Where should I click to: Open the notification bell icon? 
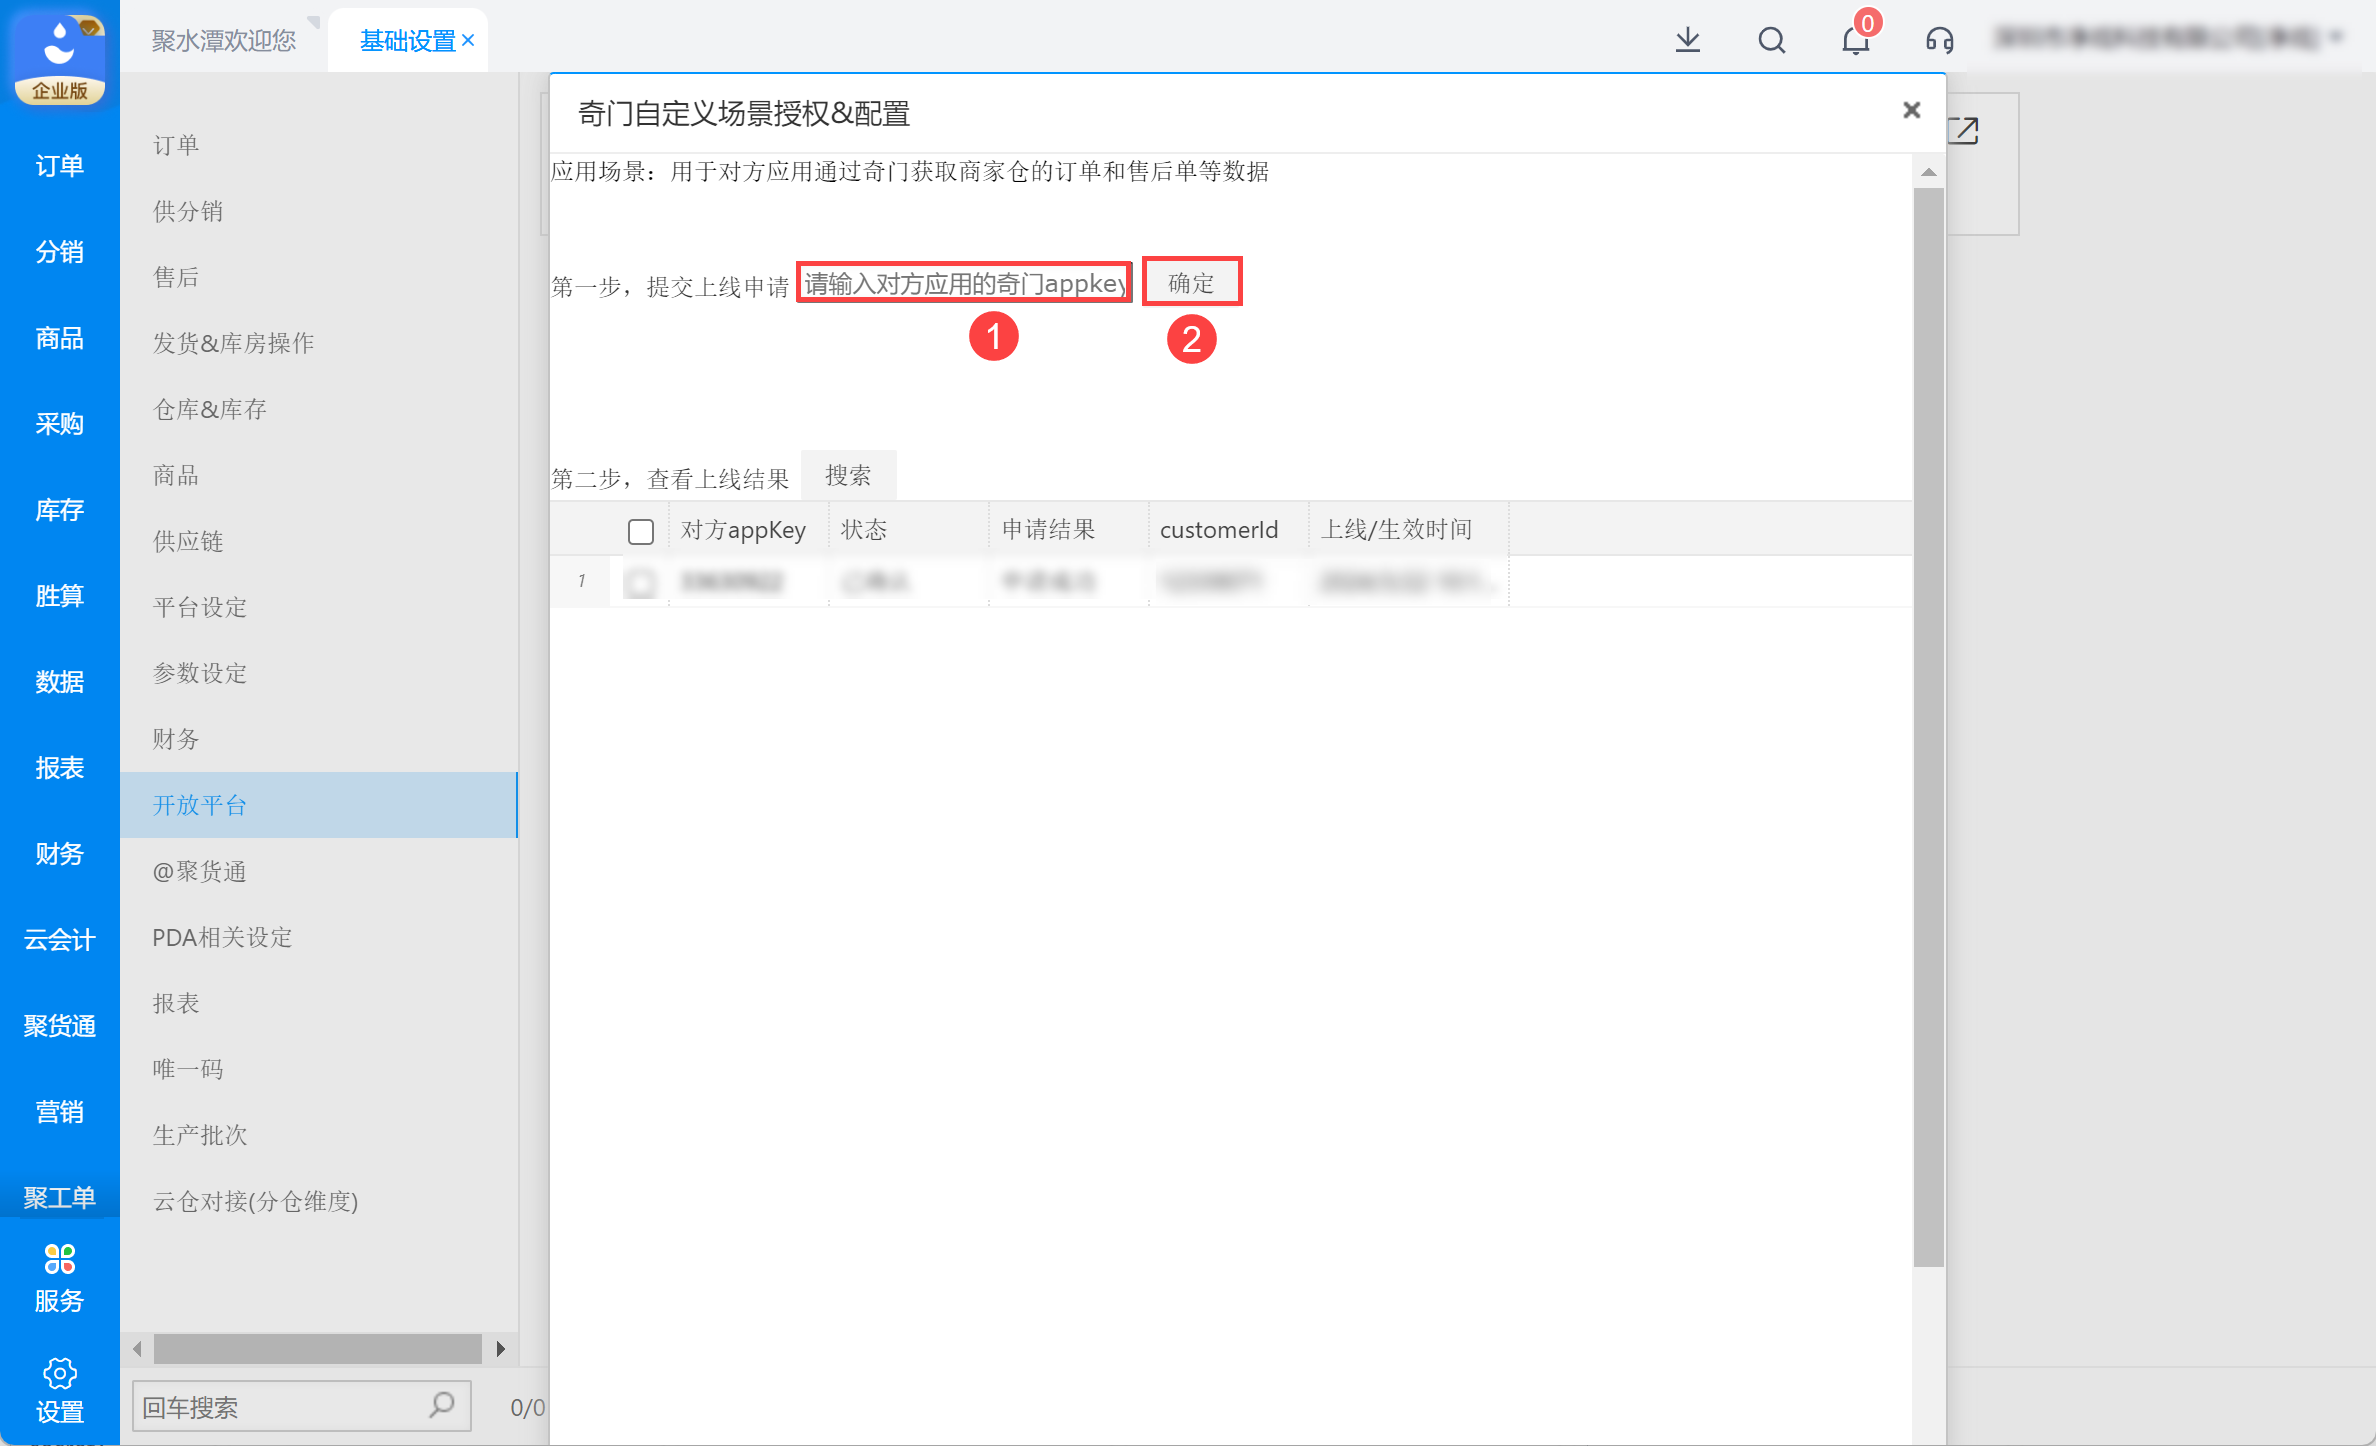point(1855,40)
